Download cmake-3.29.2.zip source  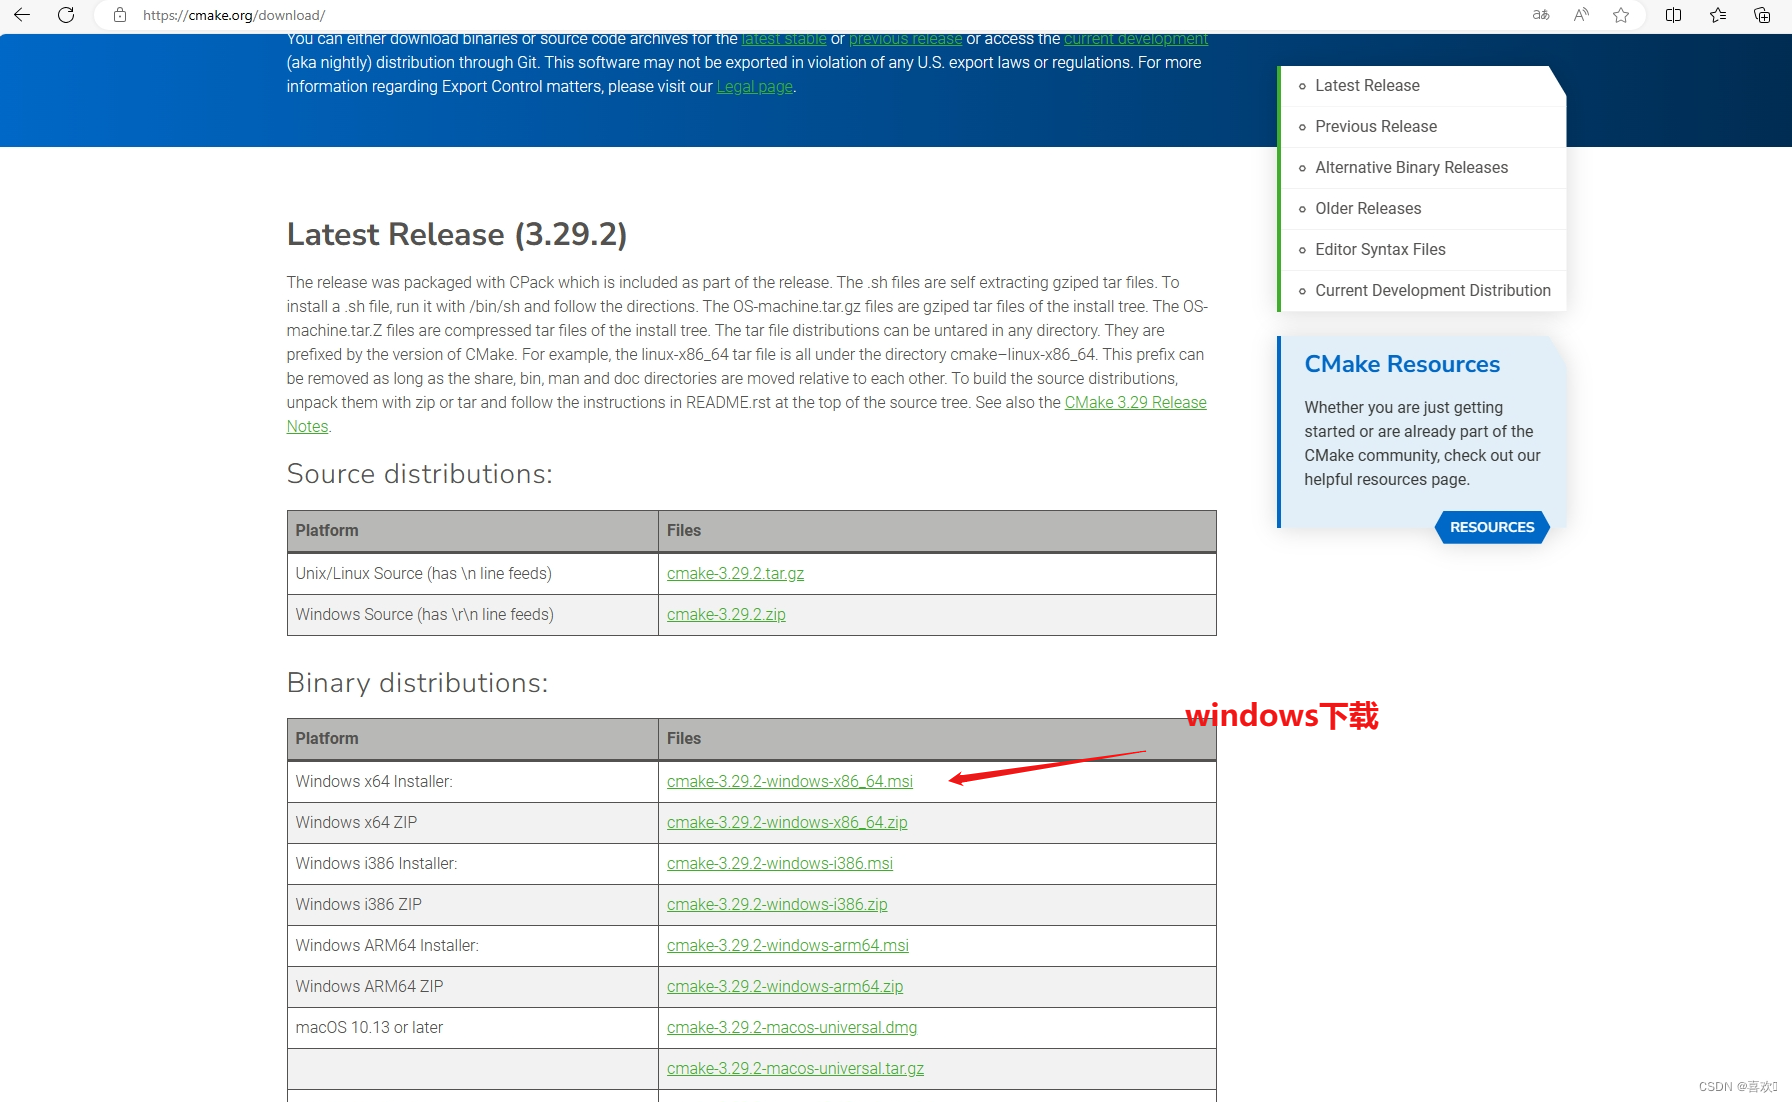[x=726, y=615]
